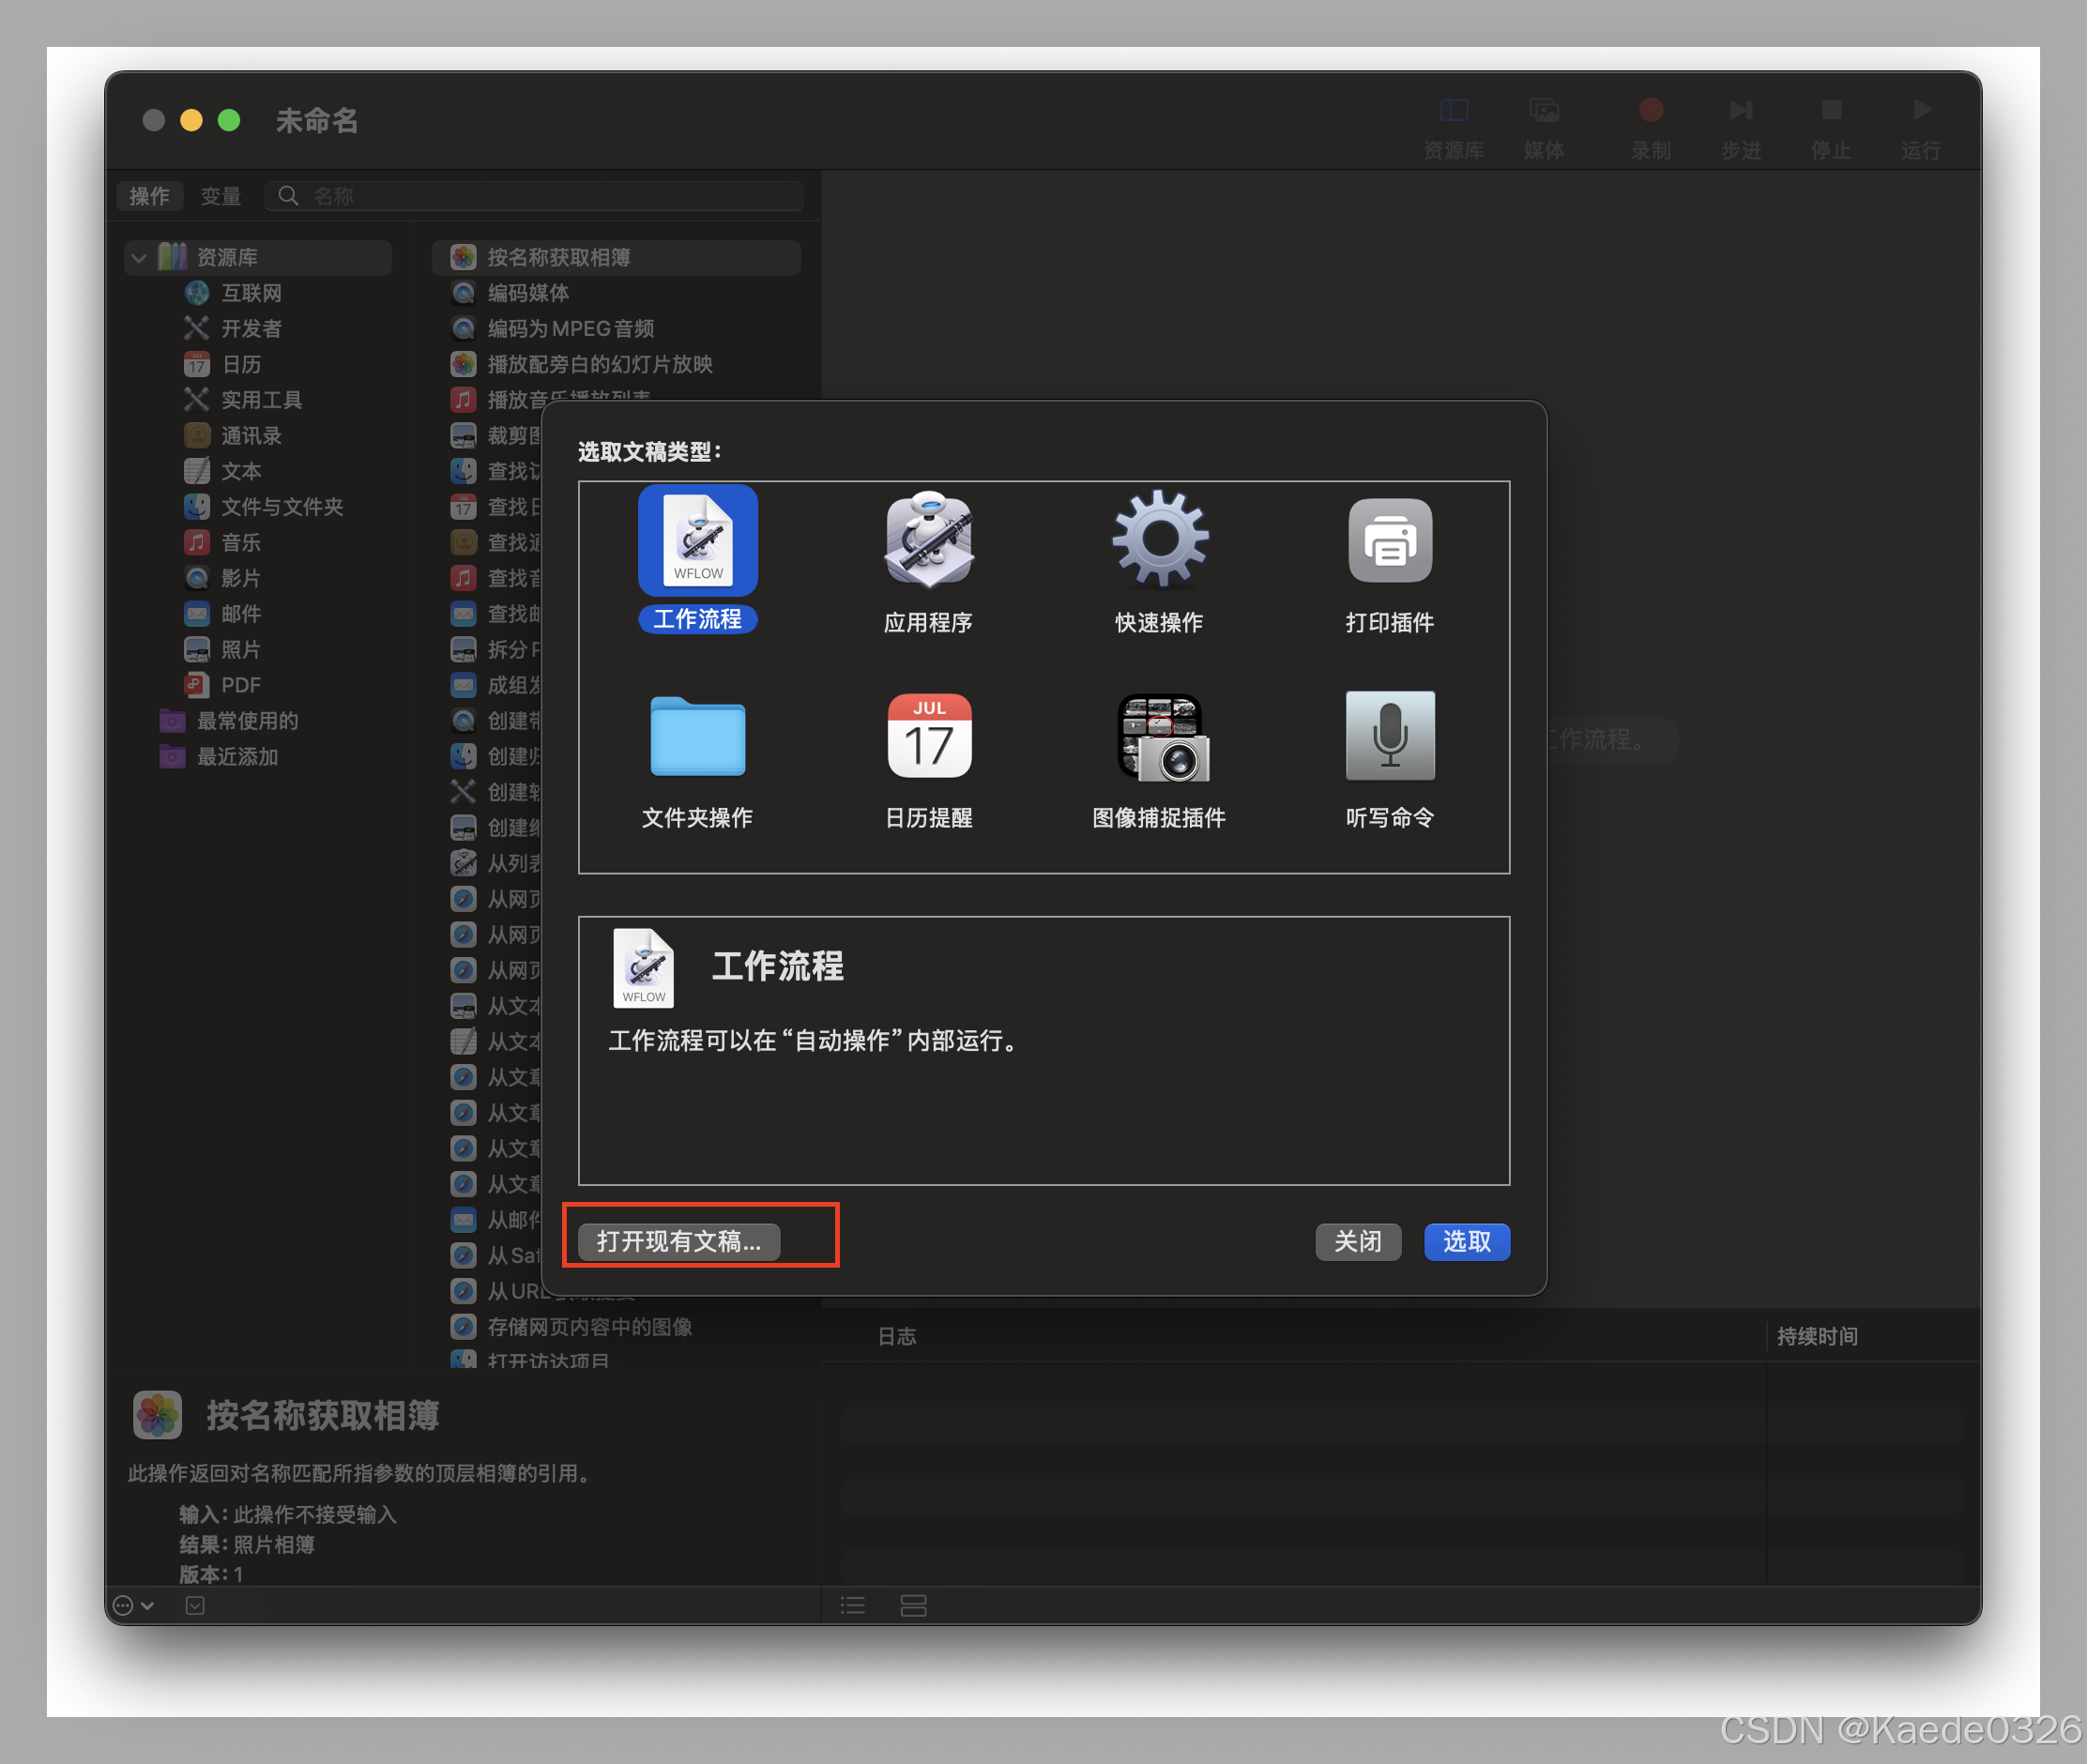Choose the 日历提醒 calendar alarm icon
Image resolution: width=2087 pixels, height=1764 pixels.
pyautogui.click(x=928, y=737)
